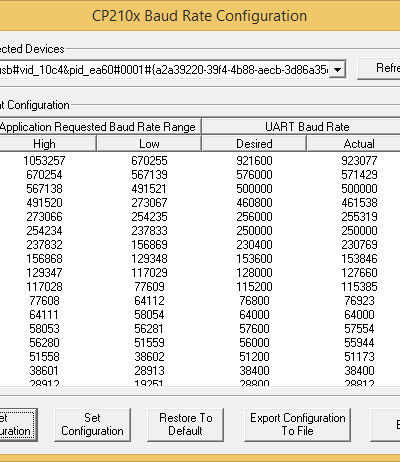Click Restore To Default button
The image size is (400, 462).
[185, 425]
